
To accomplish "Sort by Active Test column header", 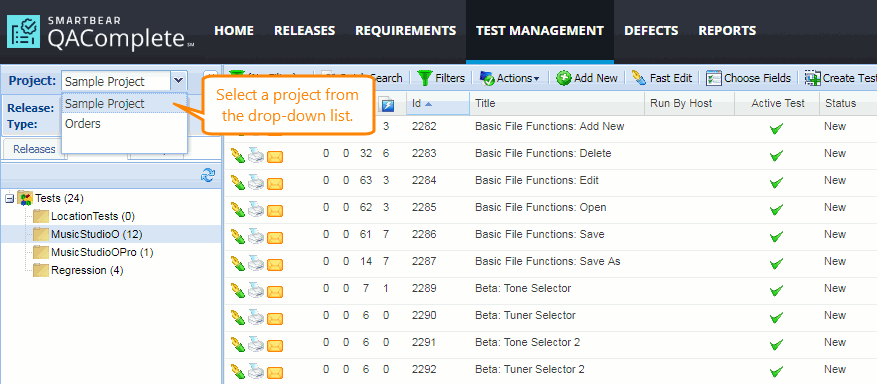I will pos(777,103).
